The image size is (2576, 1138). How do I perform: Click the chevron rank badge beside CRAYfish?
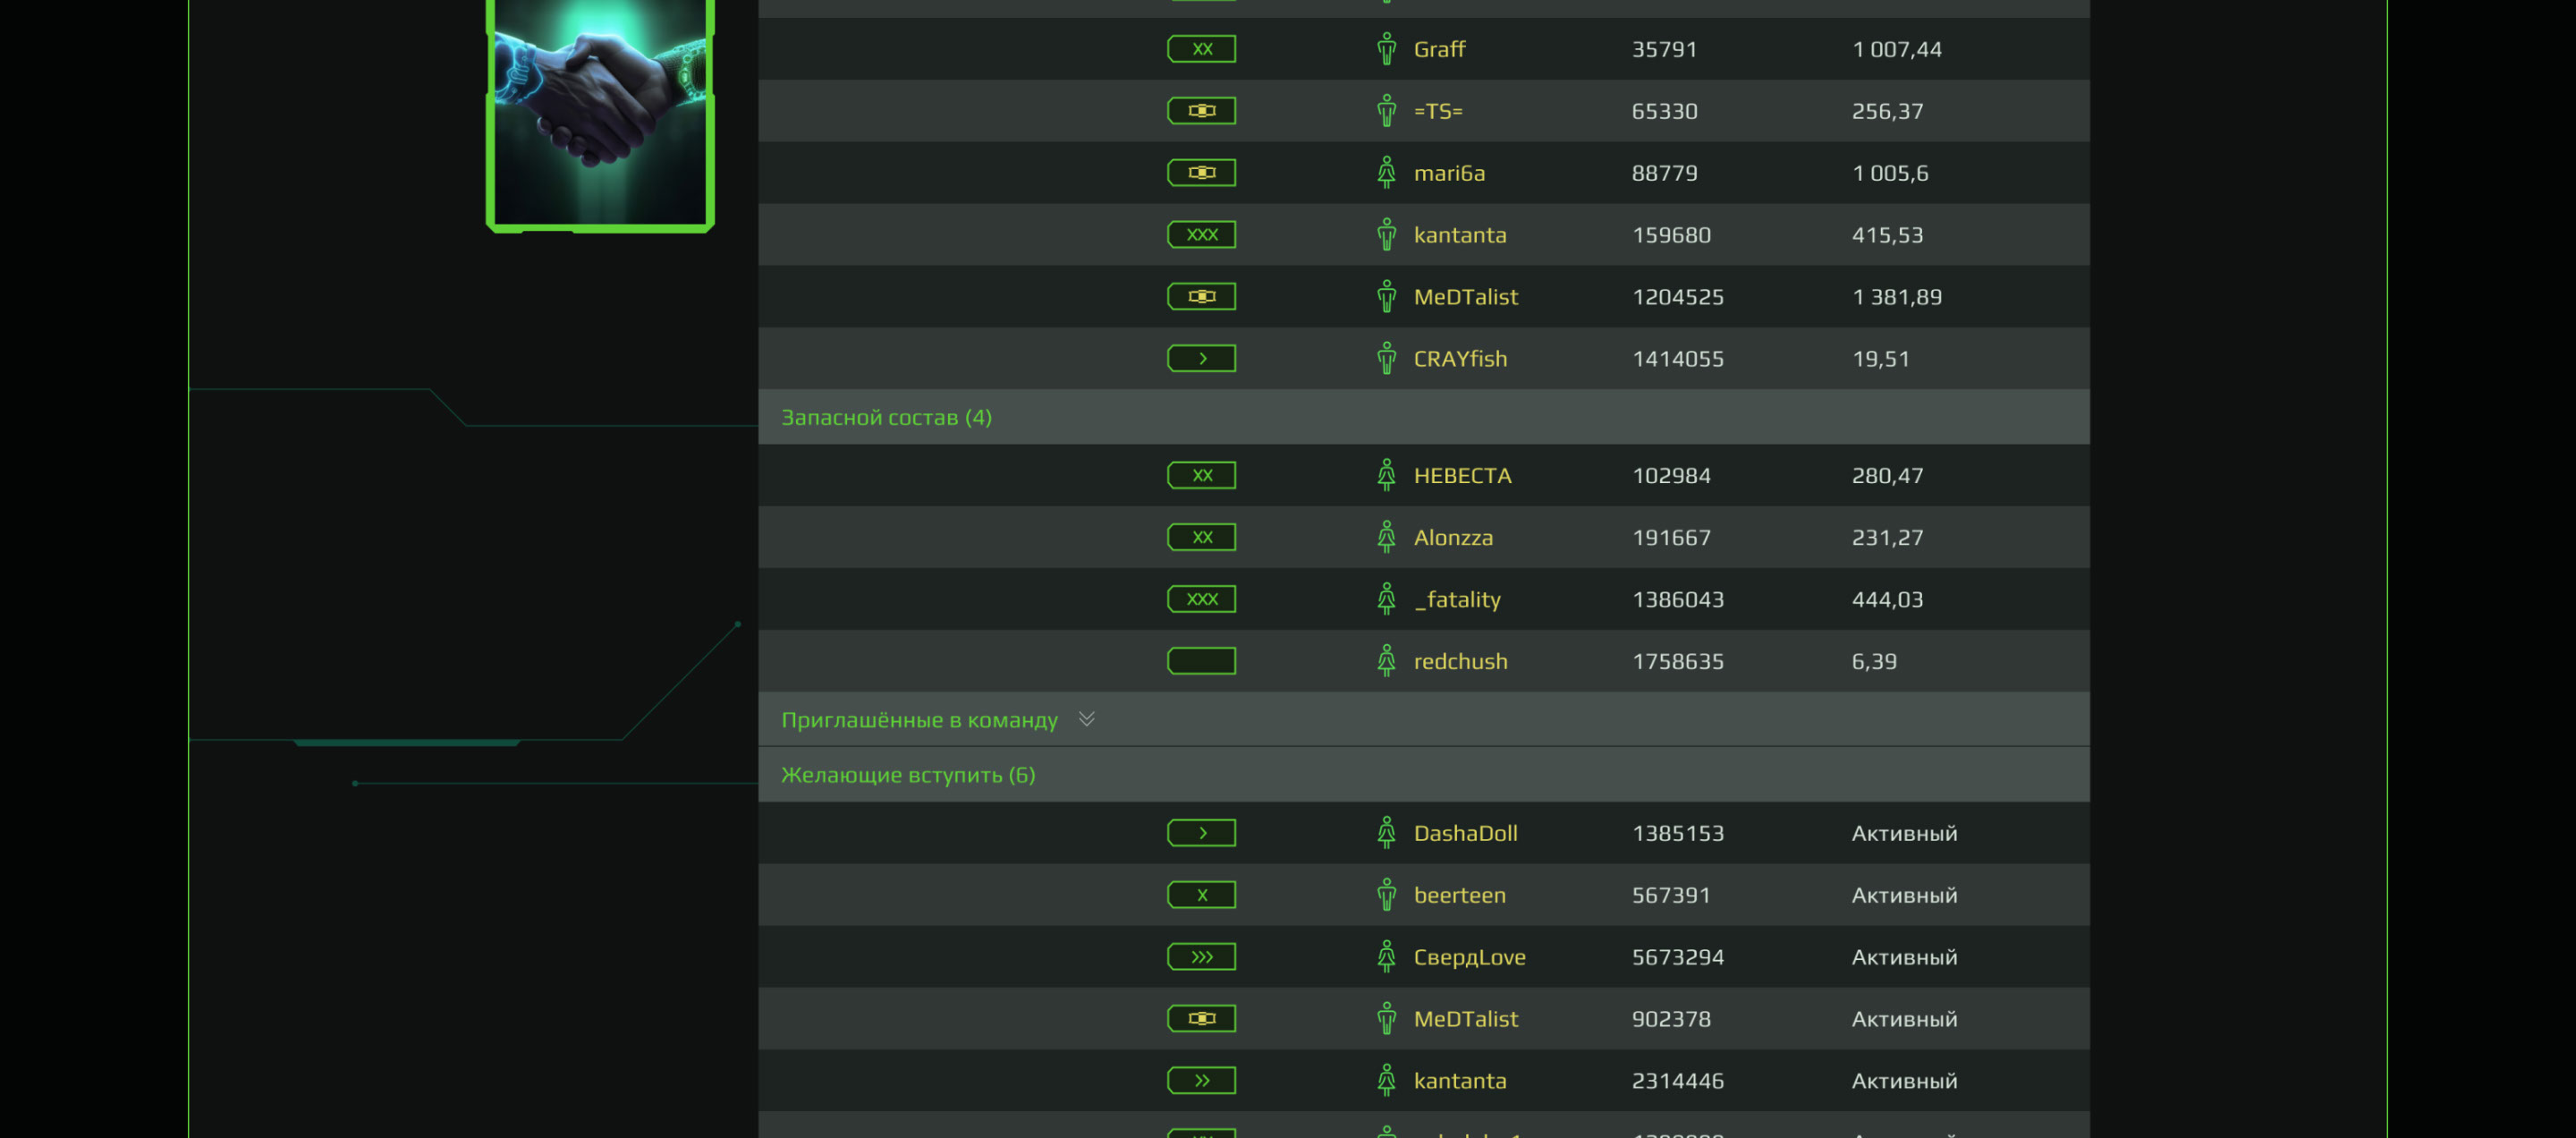click(x=1201, y=359)
